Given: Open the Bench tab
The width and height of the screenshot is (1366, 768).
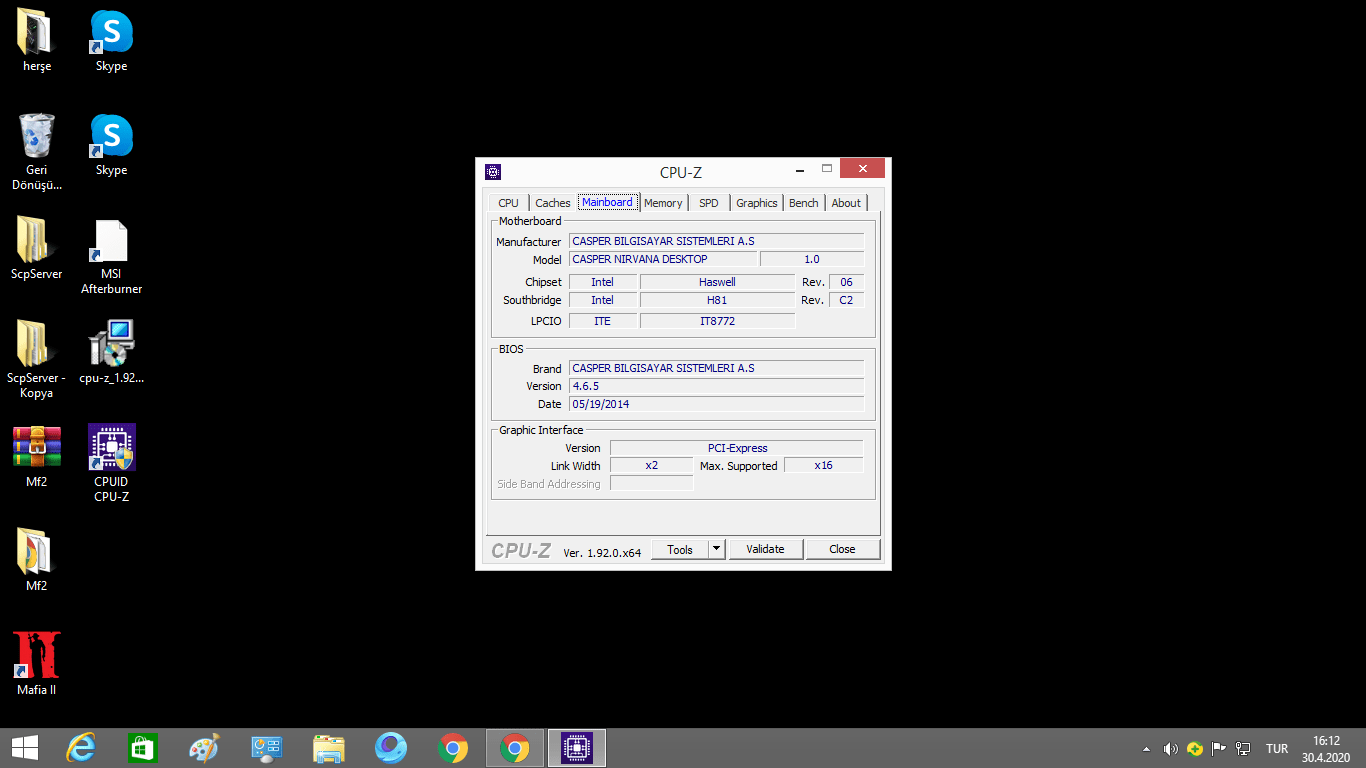Looking at the screenshot, I should (x=804, y=203).
